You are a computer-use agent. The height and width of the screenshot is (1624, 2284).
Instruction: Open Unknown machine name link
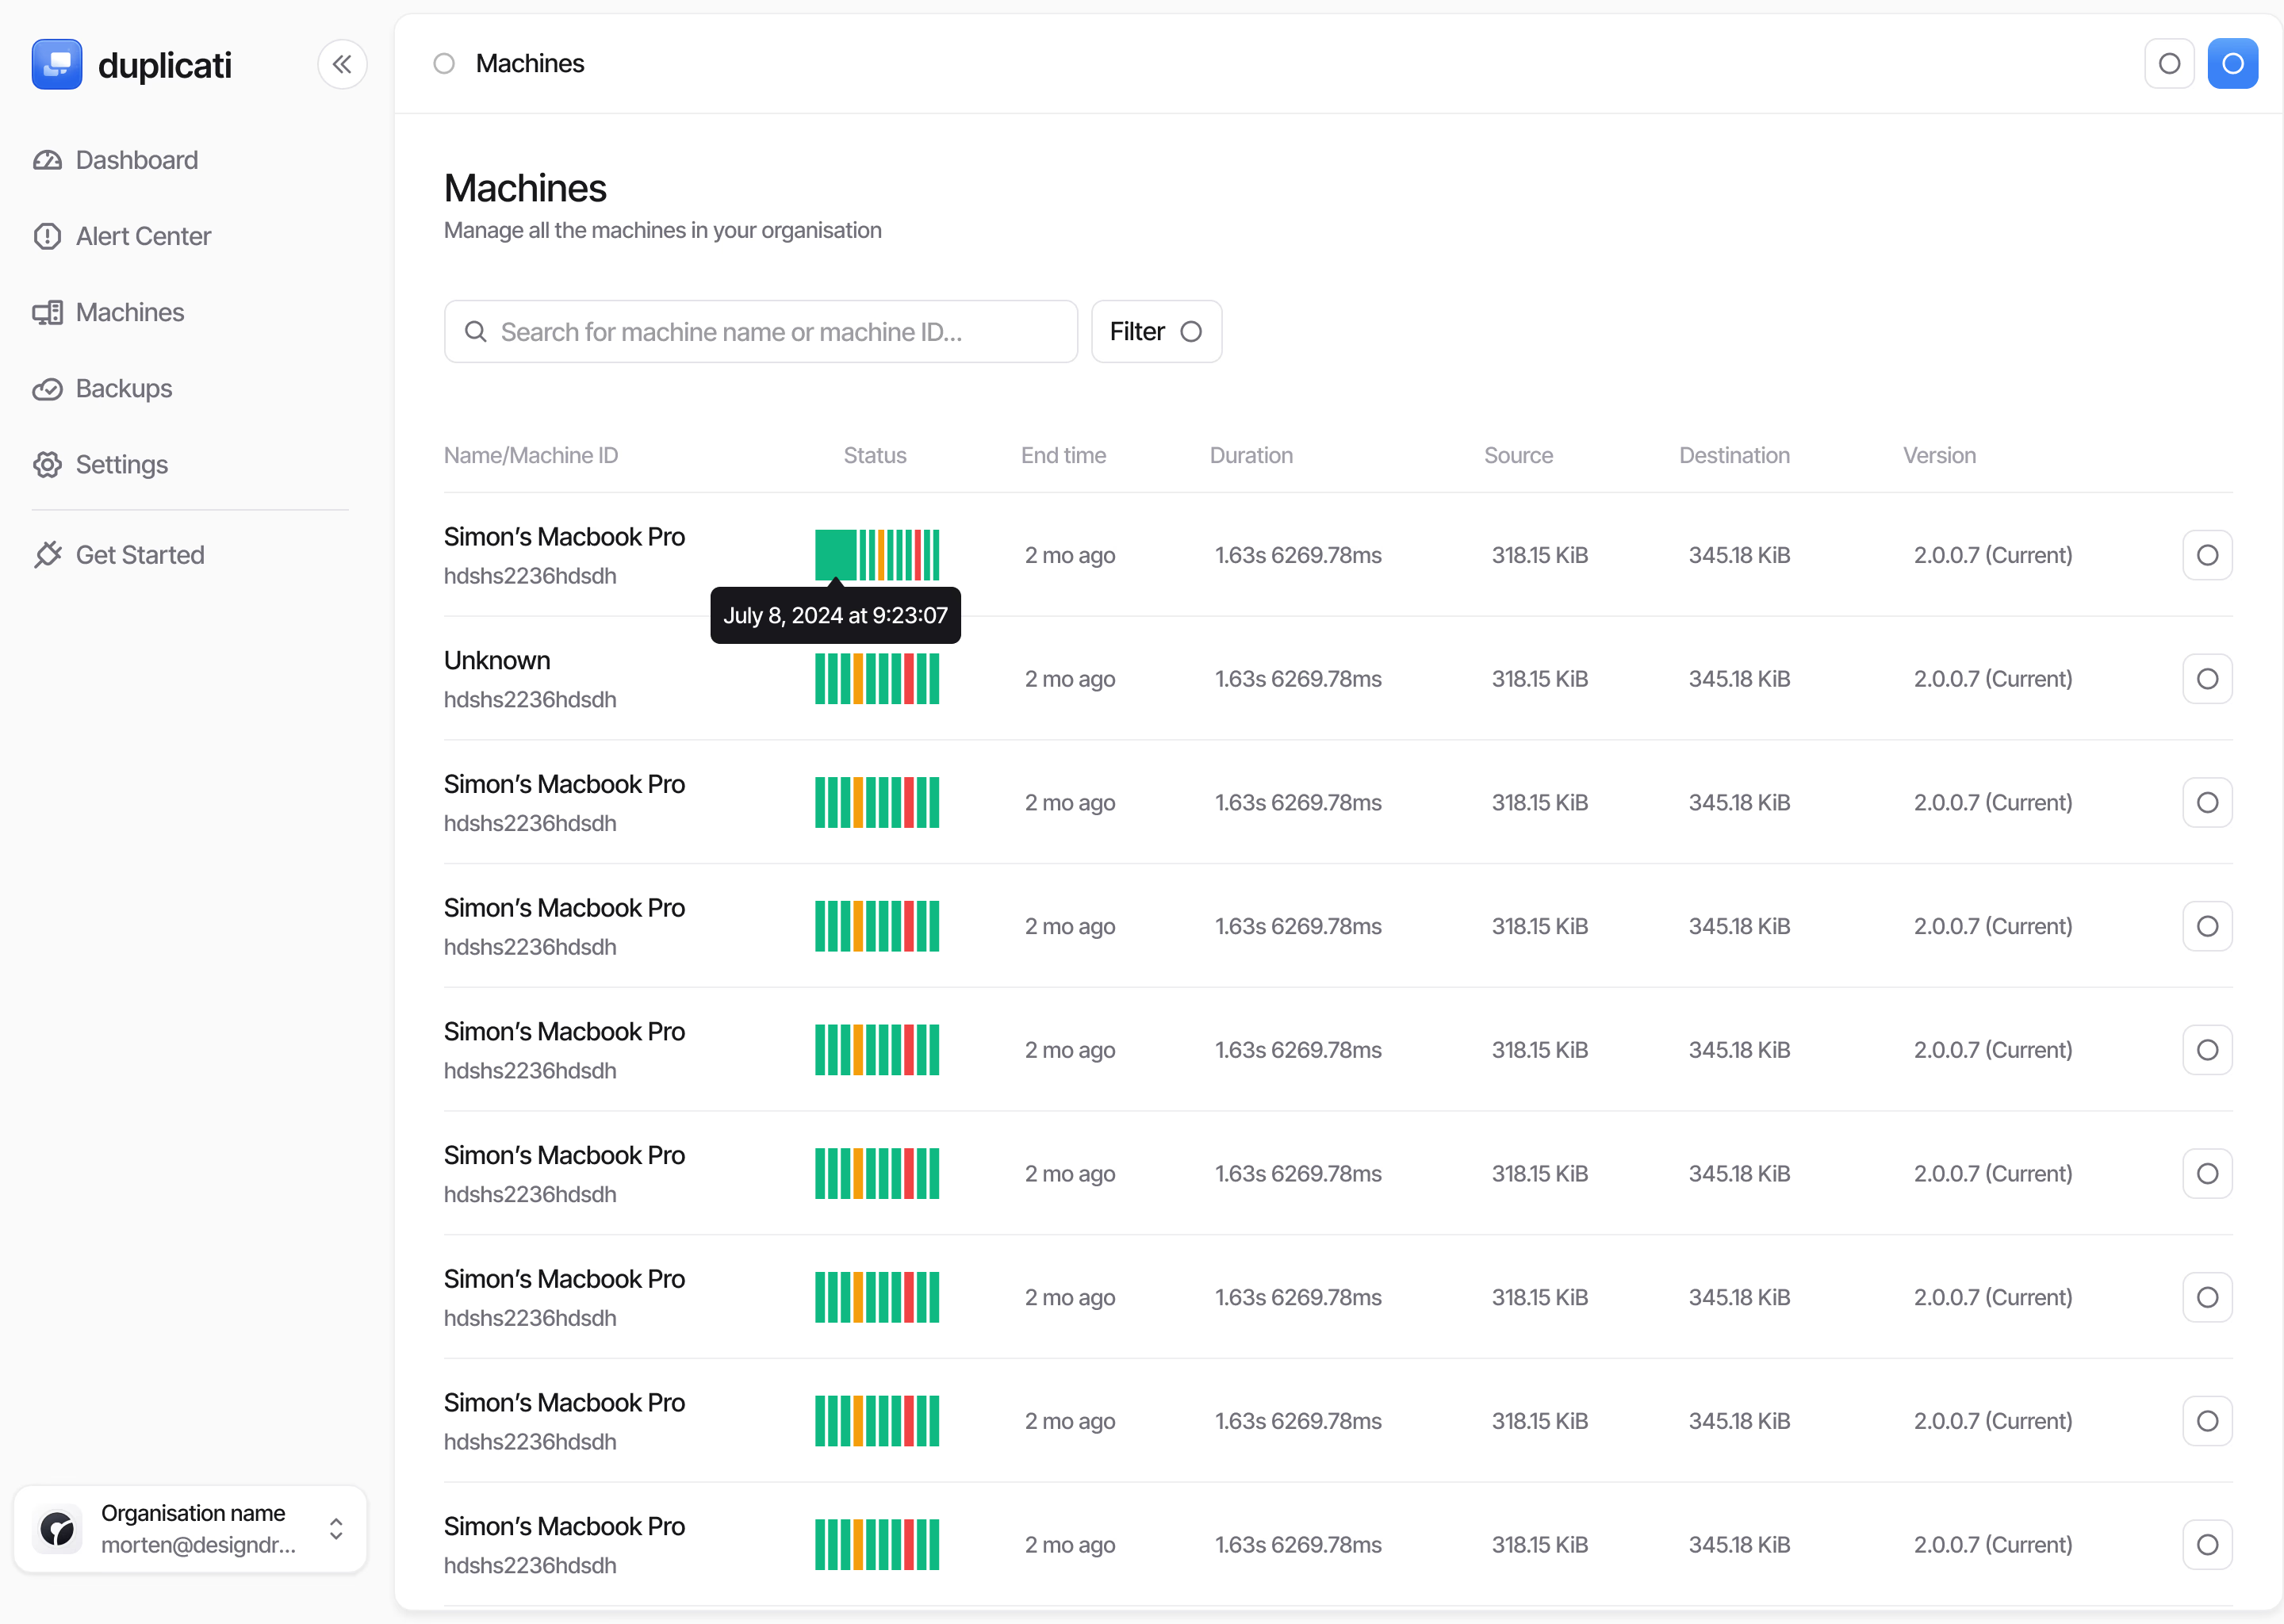497,661
